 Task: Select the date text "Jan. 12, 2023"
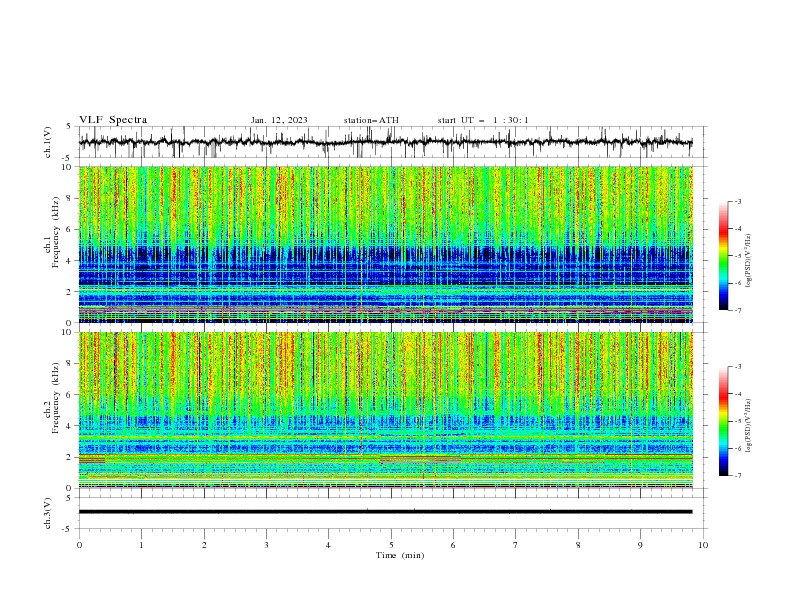[279, 120]
